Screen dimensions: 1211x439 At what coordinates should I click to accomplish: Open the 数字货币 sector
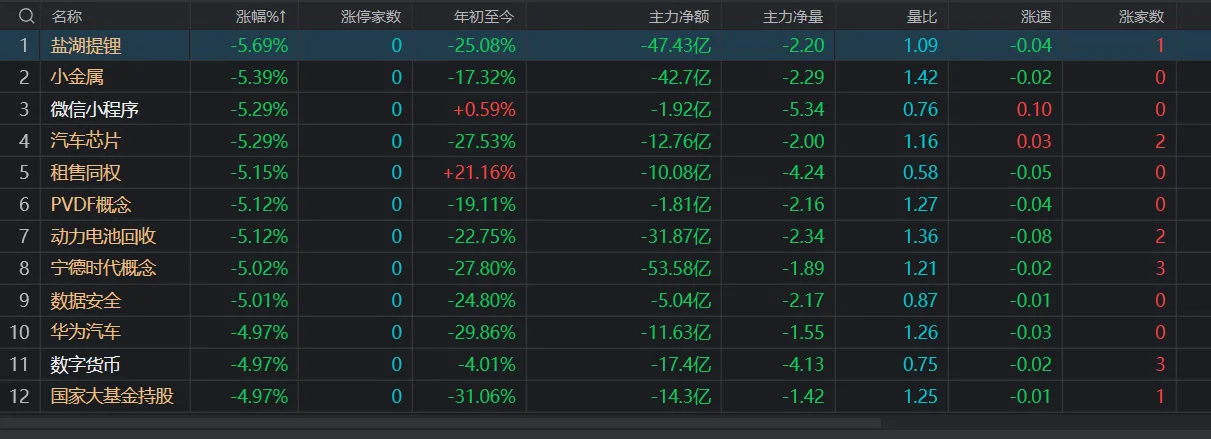coord(86,364)
